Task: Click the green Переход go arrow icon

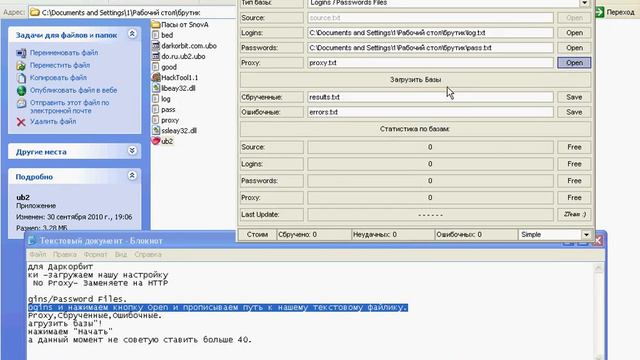Action: coord(600,12)
